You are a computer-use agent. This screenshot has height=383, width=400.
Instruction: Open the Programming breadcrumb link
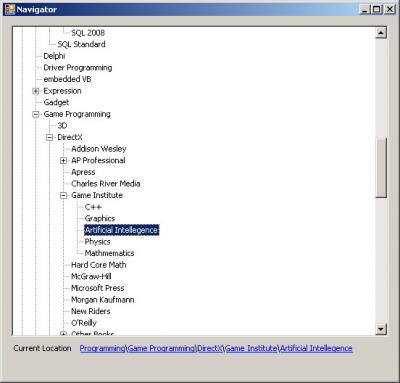coord(102,348)
